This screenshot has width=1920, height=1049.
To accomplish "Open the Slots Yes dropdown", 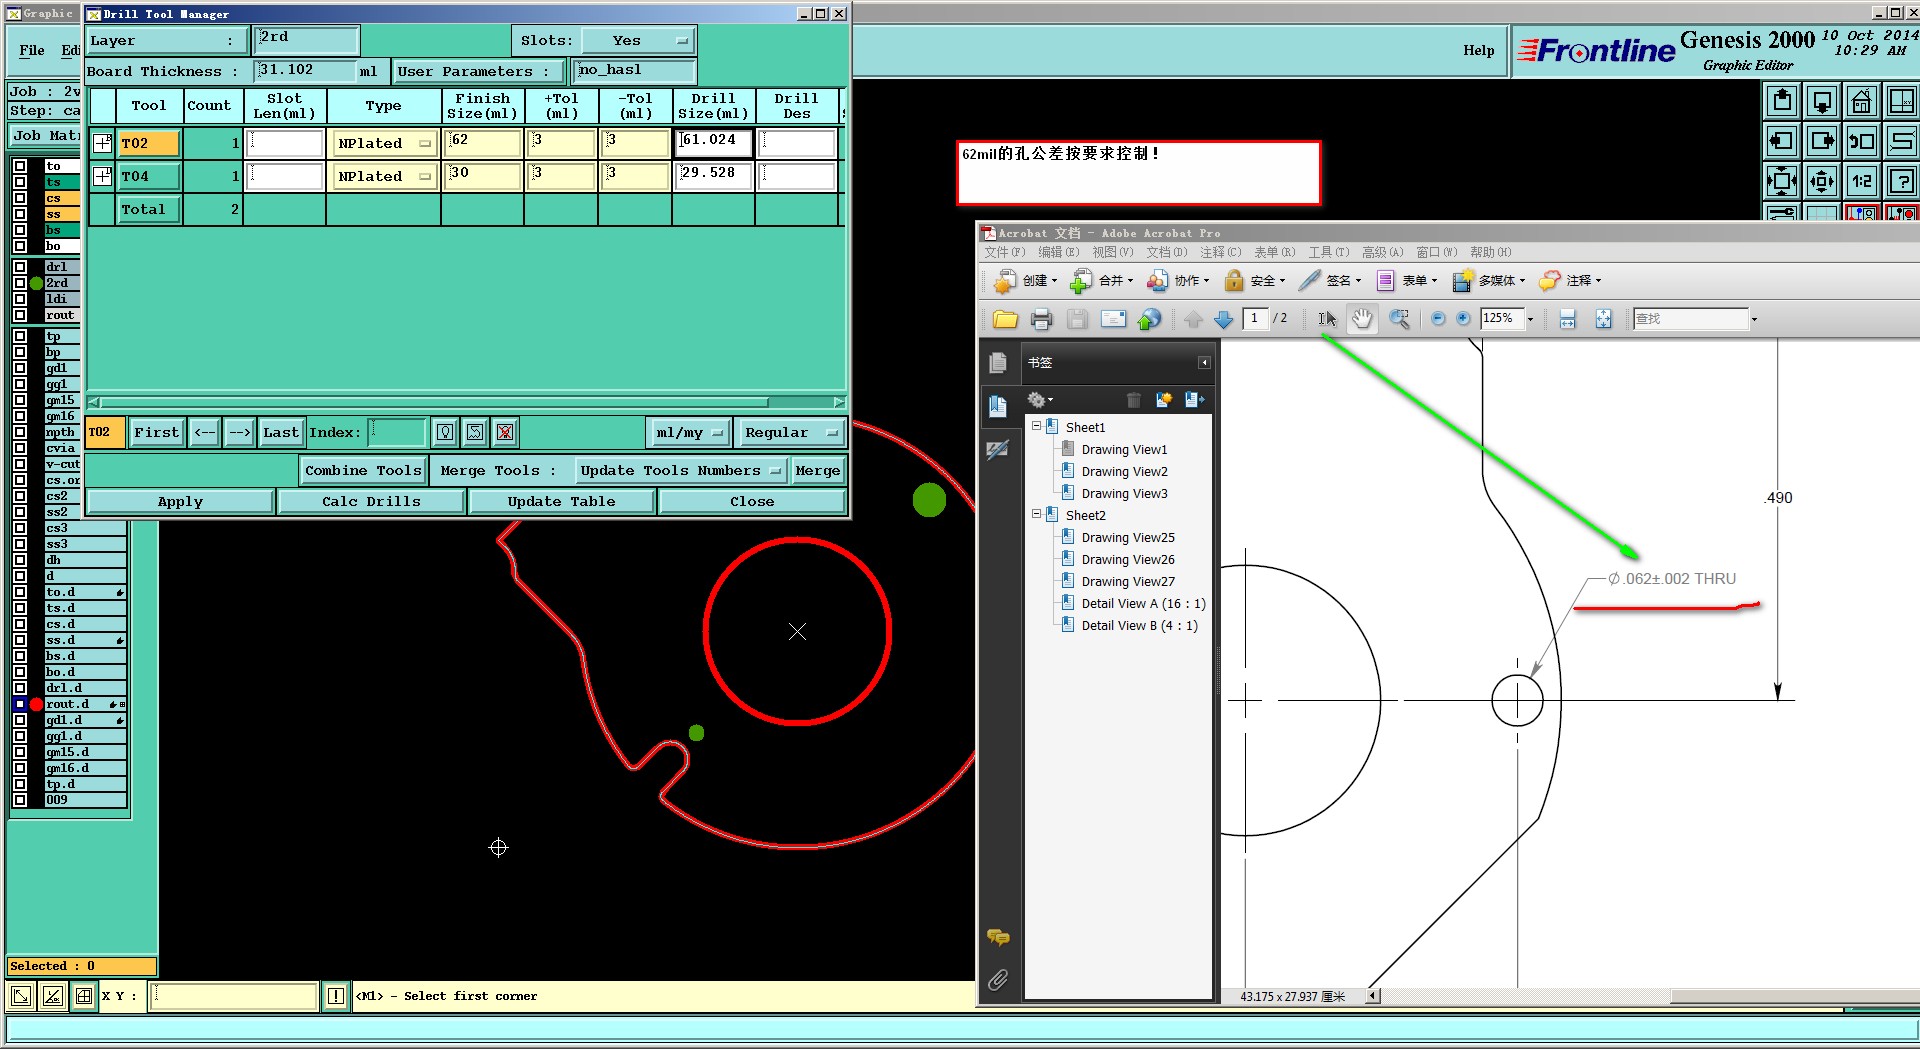I will [638, 41].
